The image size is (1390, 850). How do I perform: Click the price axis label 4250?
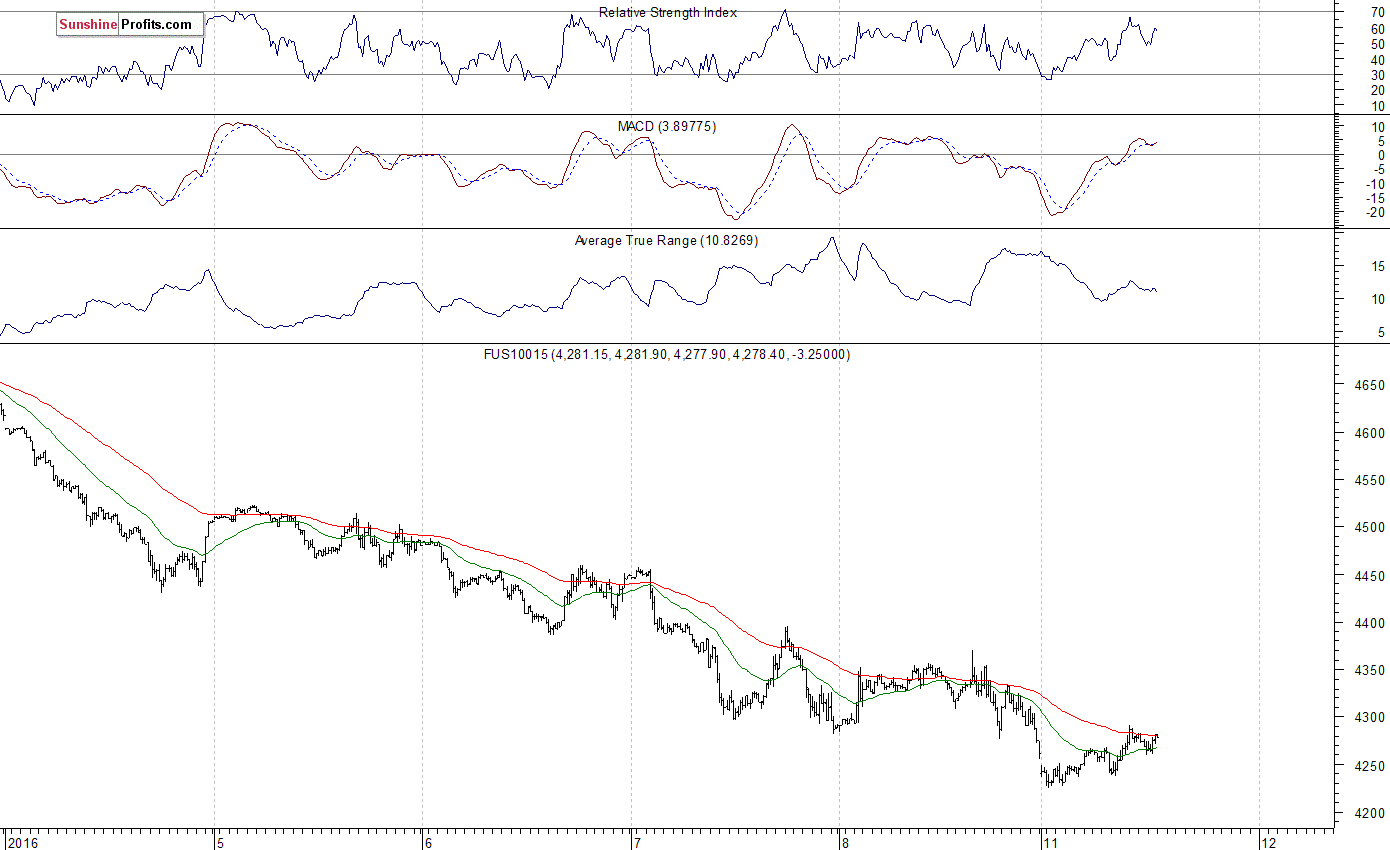[x=1370, y=766]
